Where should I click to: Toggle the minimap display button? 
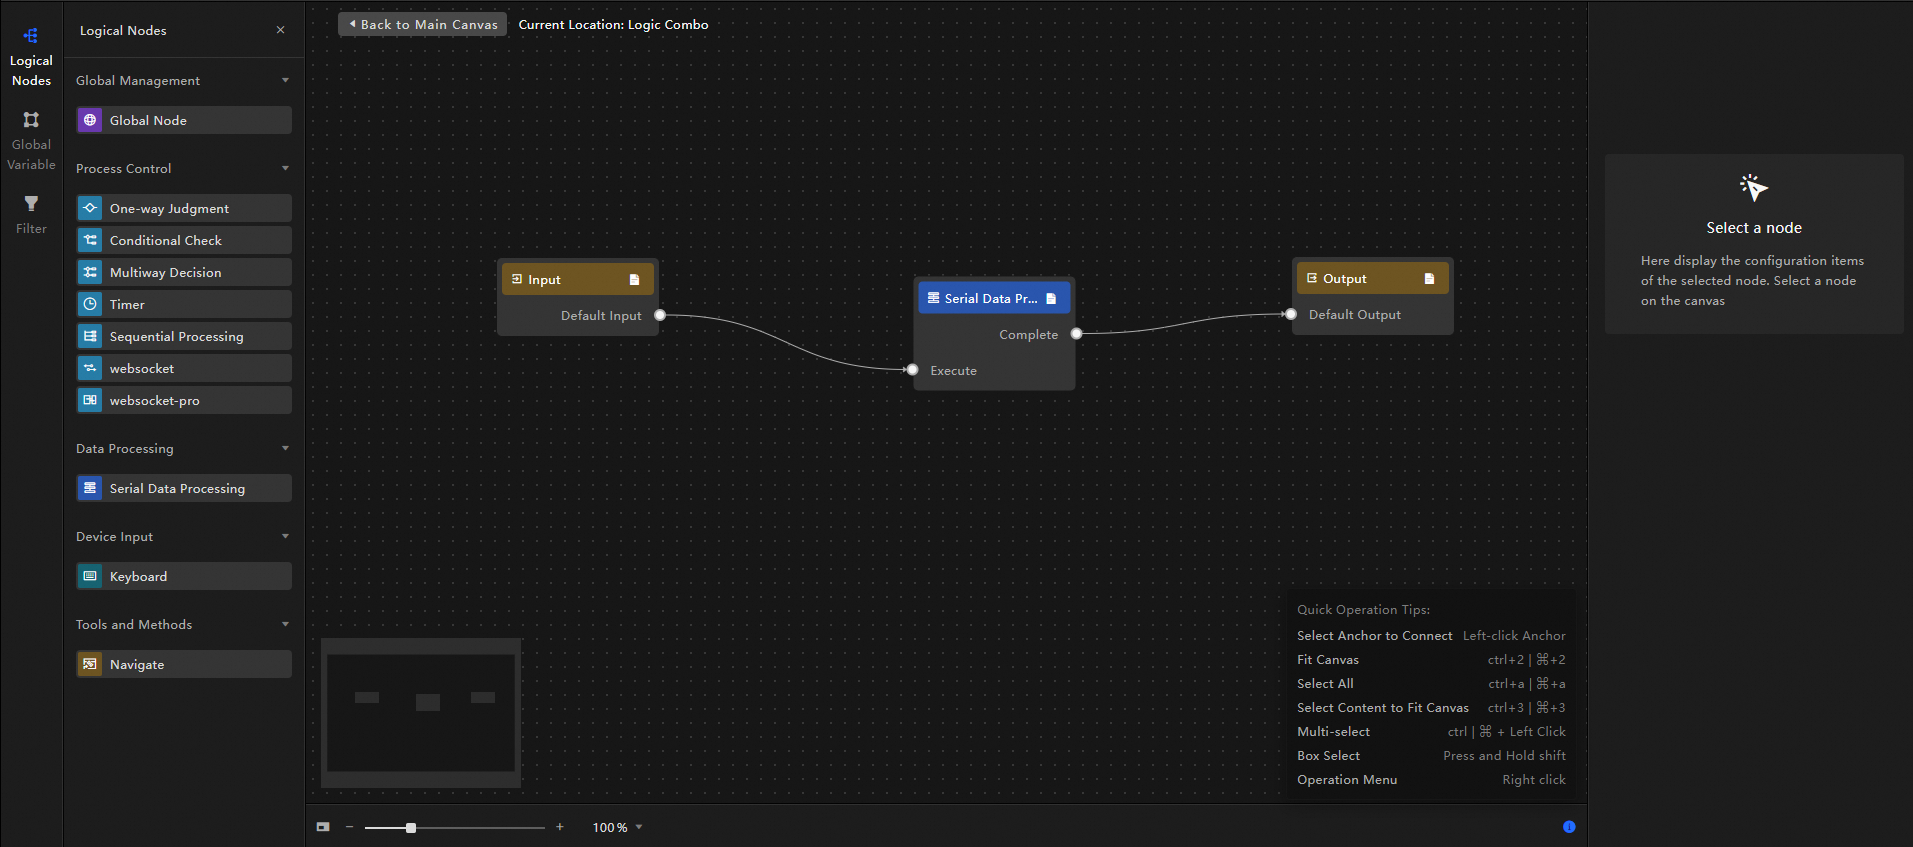pyautogui.click(x=323, y=827)
